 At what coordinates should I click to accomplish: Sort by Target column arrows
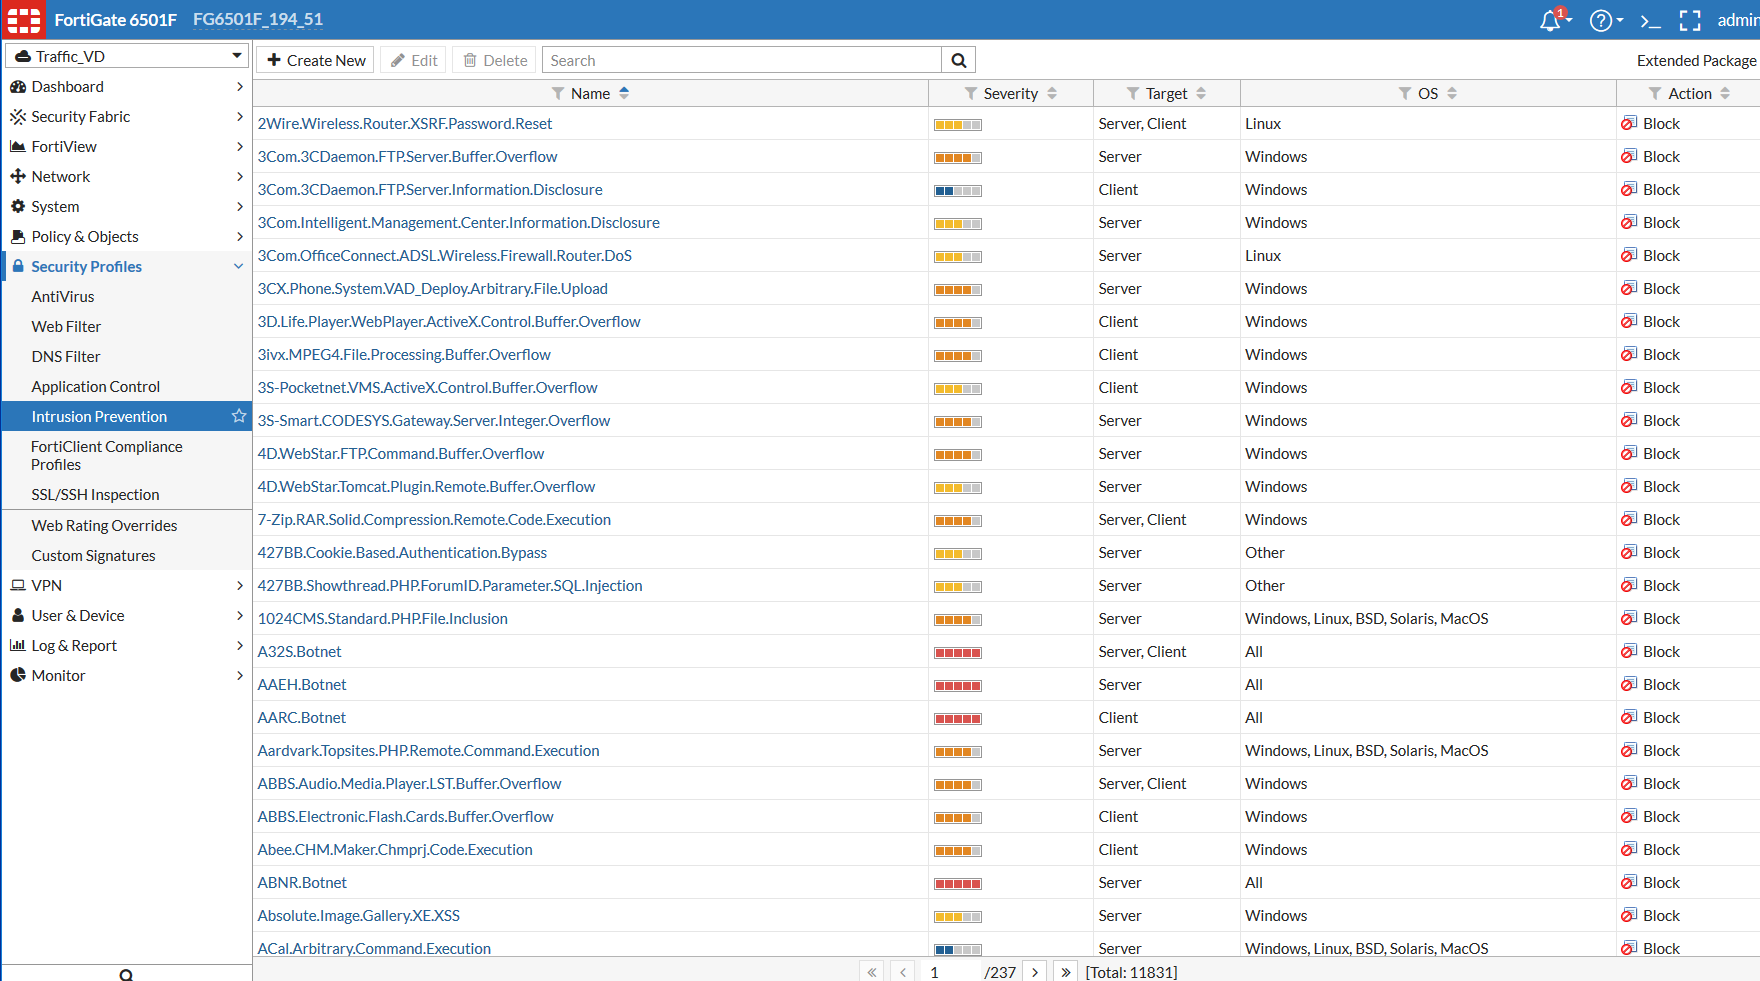(x=1201, y=93)
